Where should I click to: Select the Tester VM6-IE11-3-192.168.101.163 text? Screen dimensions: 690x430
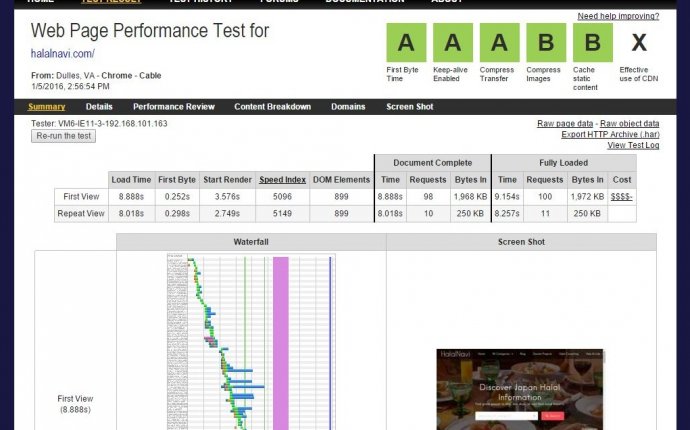pyautogui.click(x=99, y=124)
